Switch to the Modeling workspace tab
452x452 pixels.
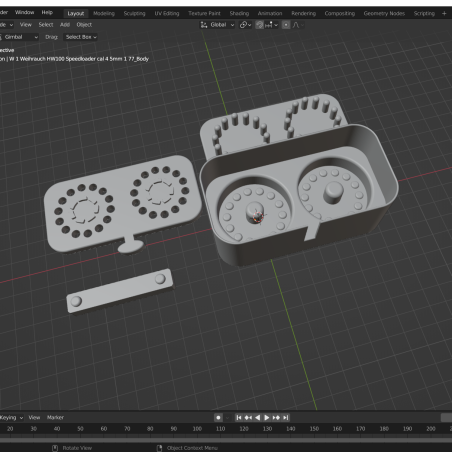[104, 13]
